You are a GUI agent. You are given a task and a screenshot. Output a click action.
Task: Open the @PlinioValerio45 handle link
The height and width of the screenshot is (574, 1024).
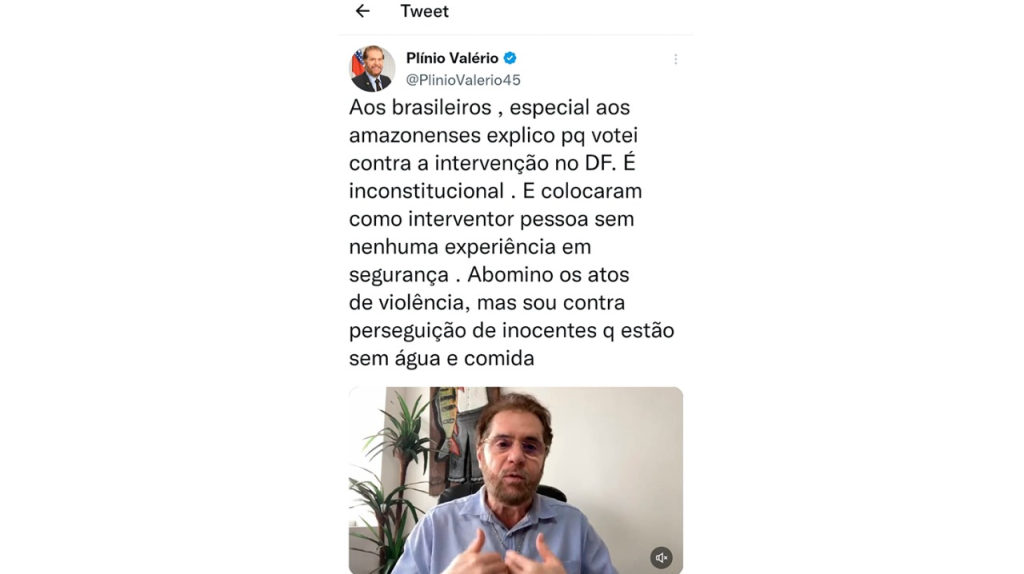463,80
